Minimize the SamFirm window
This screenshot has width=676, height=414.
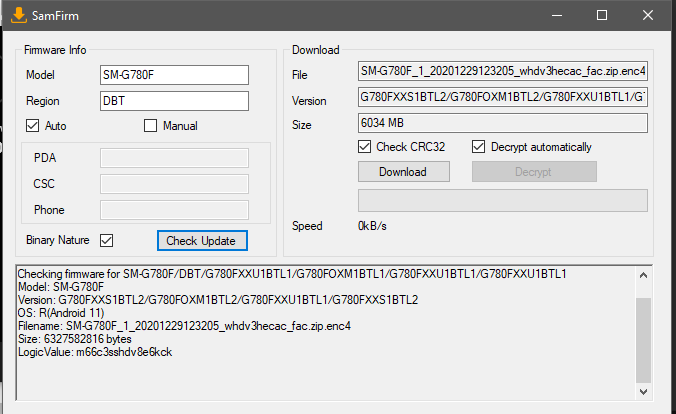557,16
